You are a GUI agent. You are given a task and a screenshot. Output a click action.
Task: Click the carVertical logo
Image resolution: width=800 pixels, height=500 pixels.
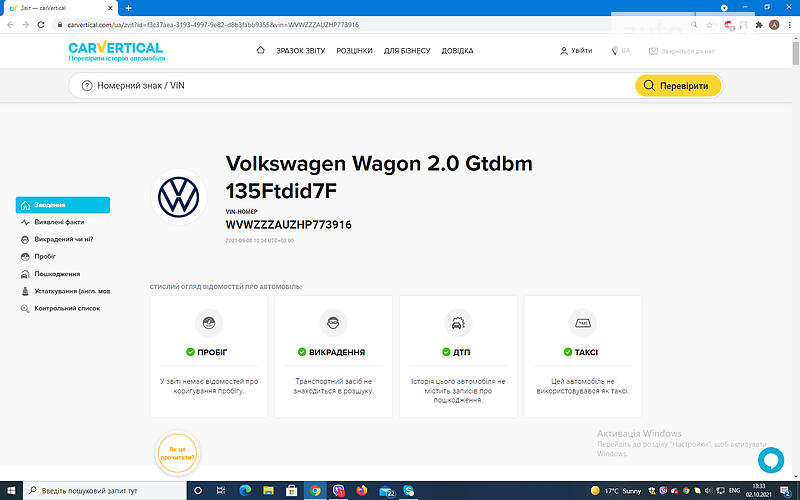coord(116,51)
